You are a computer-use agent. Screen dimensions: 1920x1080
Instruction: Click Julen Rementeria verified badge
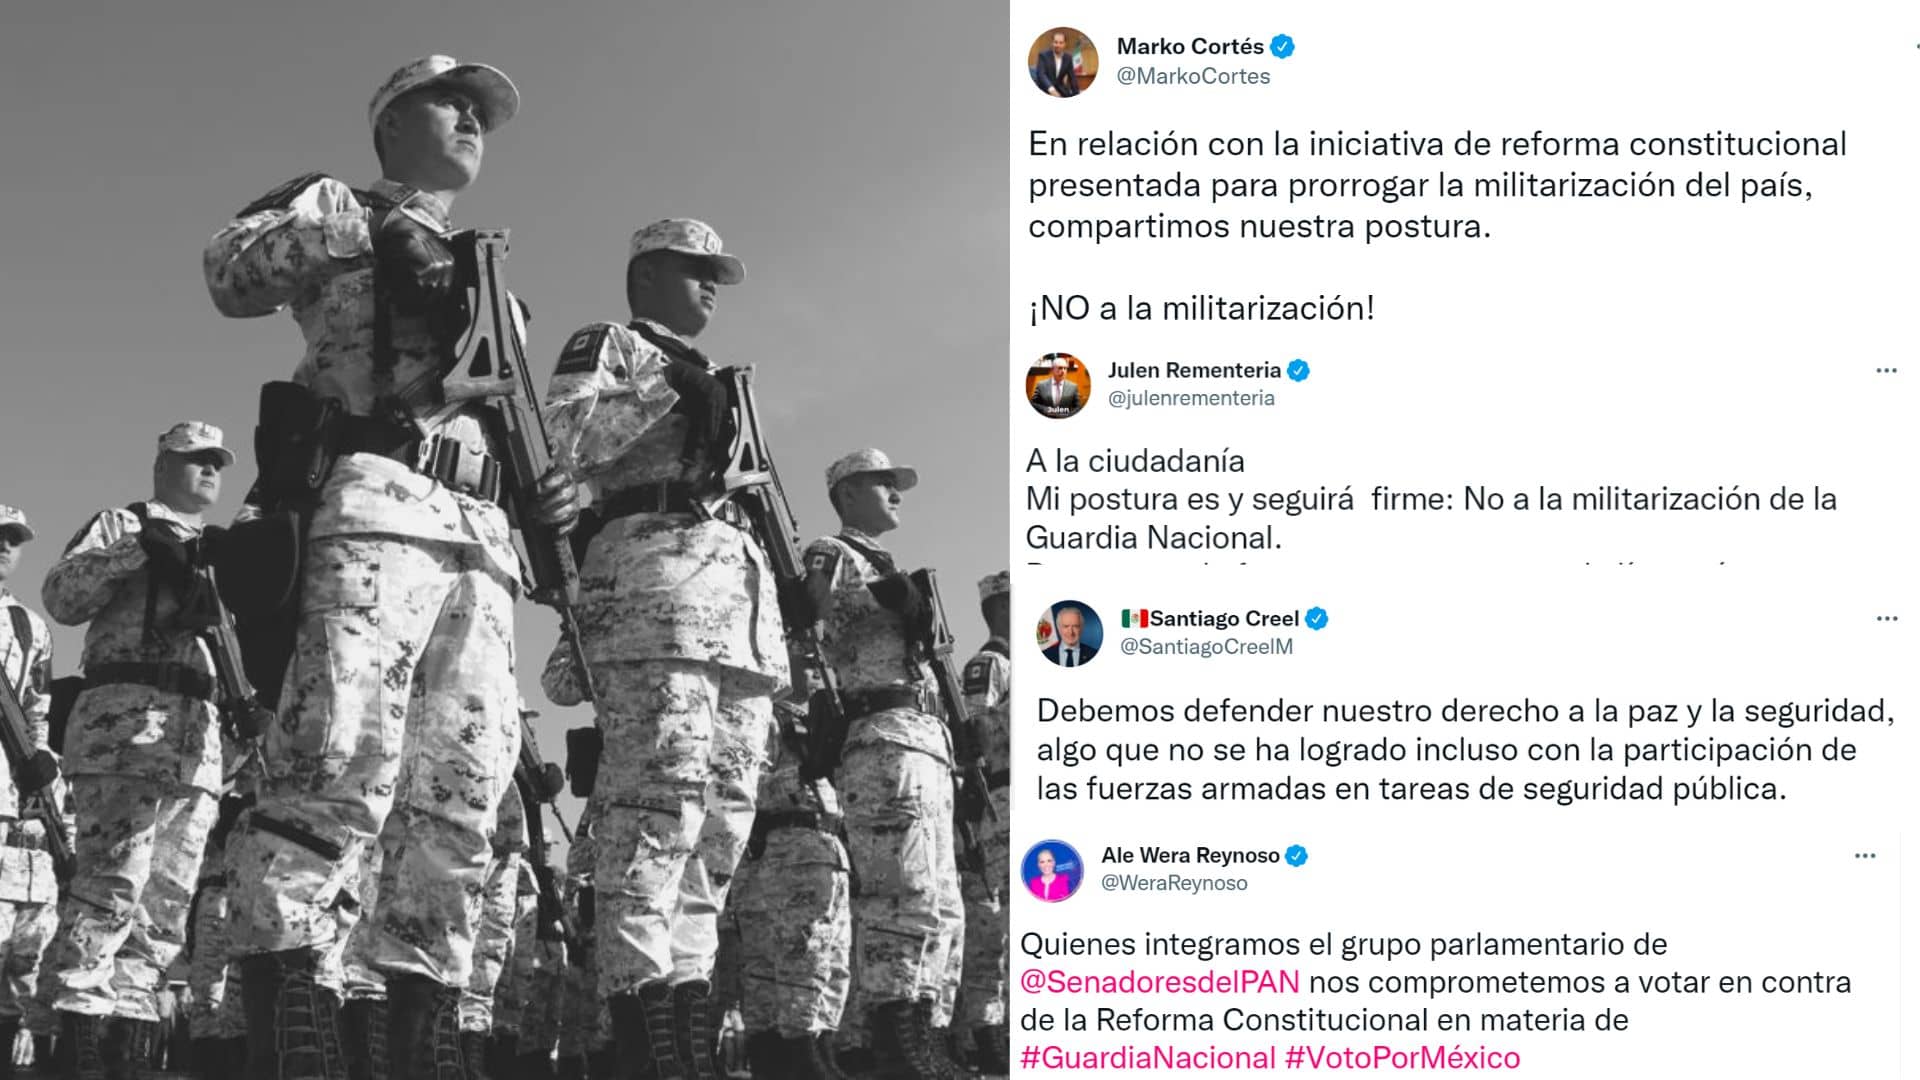click(x=1298, y=370)
